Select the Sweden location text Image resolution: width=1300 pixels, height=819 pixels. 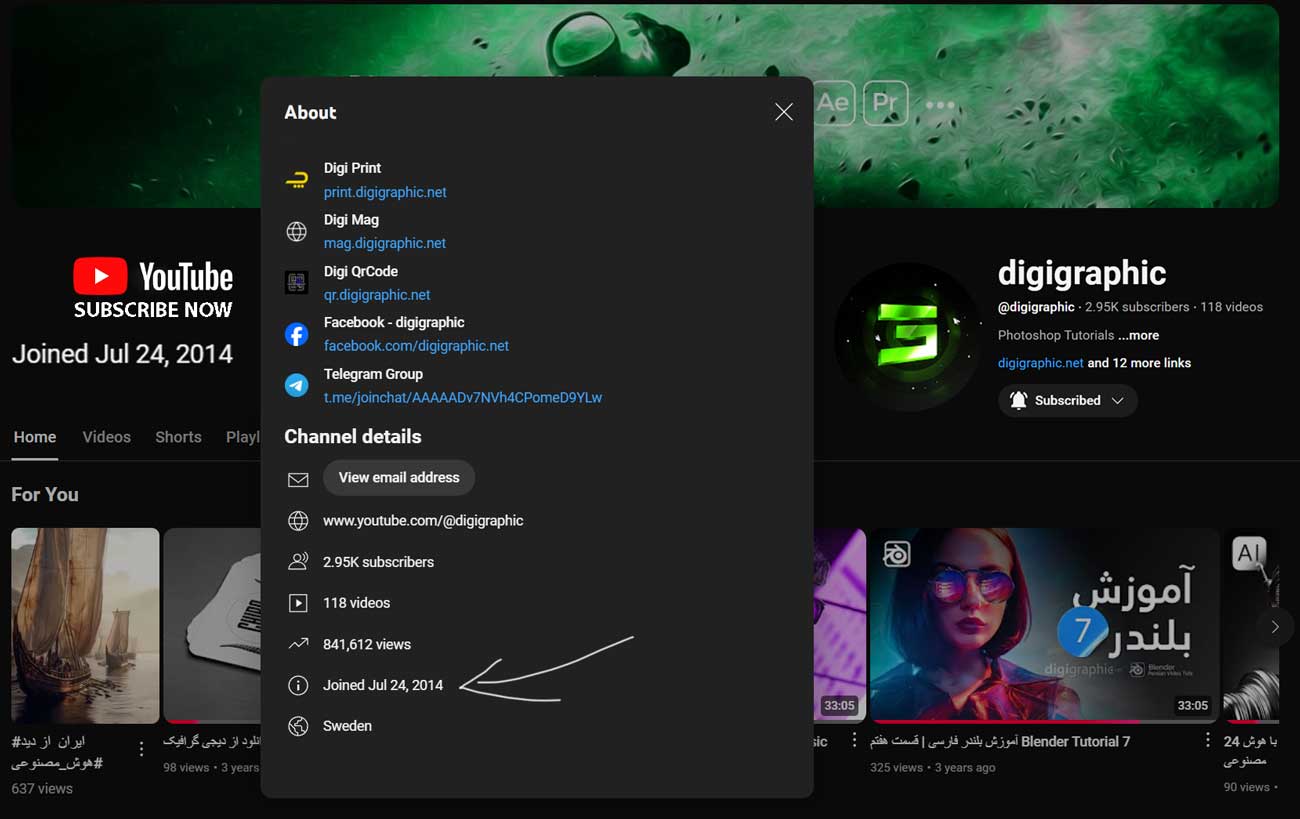click(x=347, y=726)
